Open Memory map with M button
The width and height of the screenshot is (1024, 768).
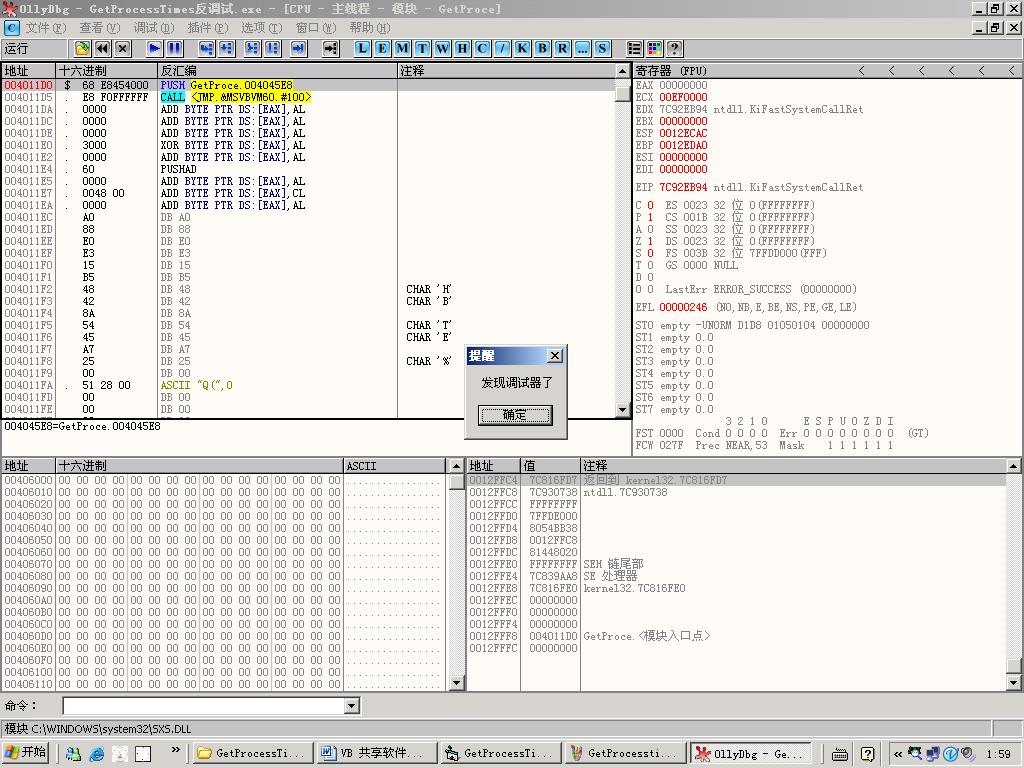[402, 48]
